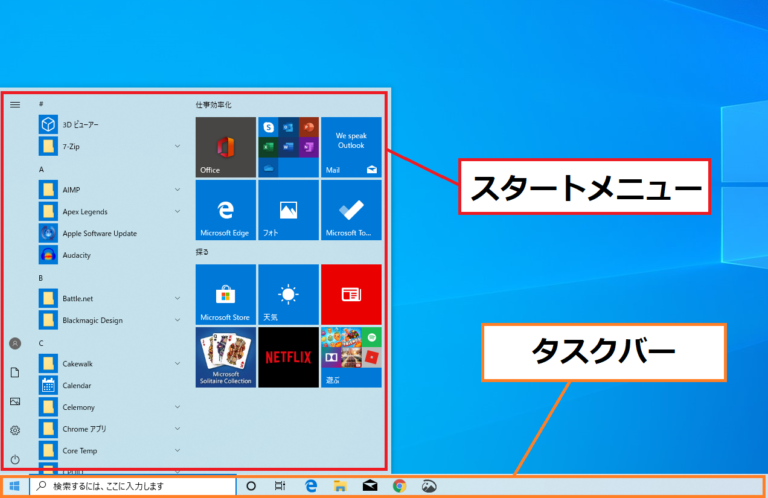This screenshot has height=498, width=768.
Task: Launch Apple Software Update
Action: tap(110, 233)
